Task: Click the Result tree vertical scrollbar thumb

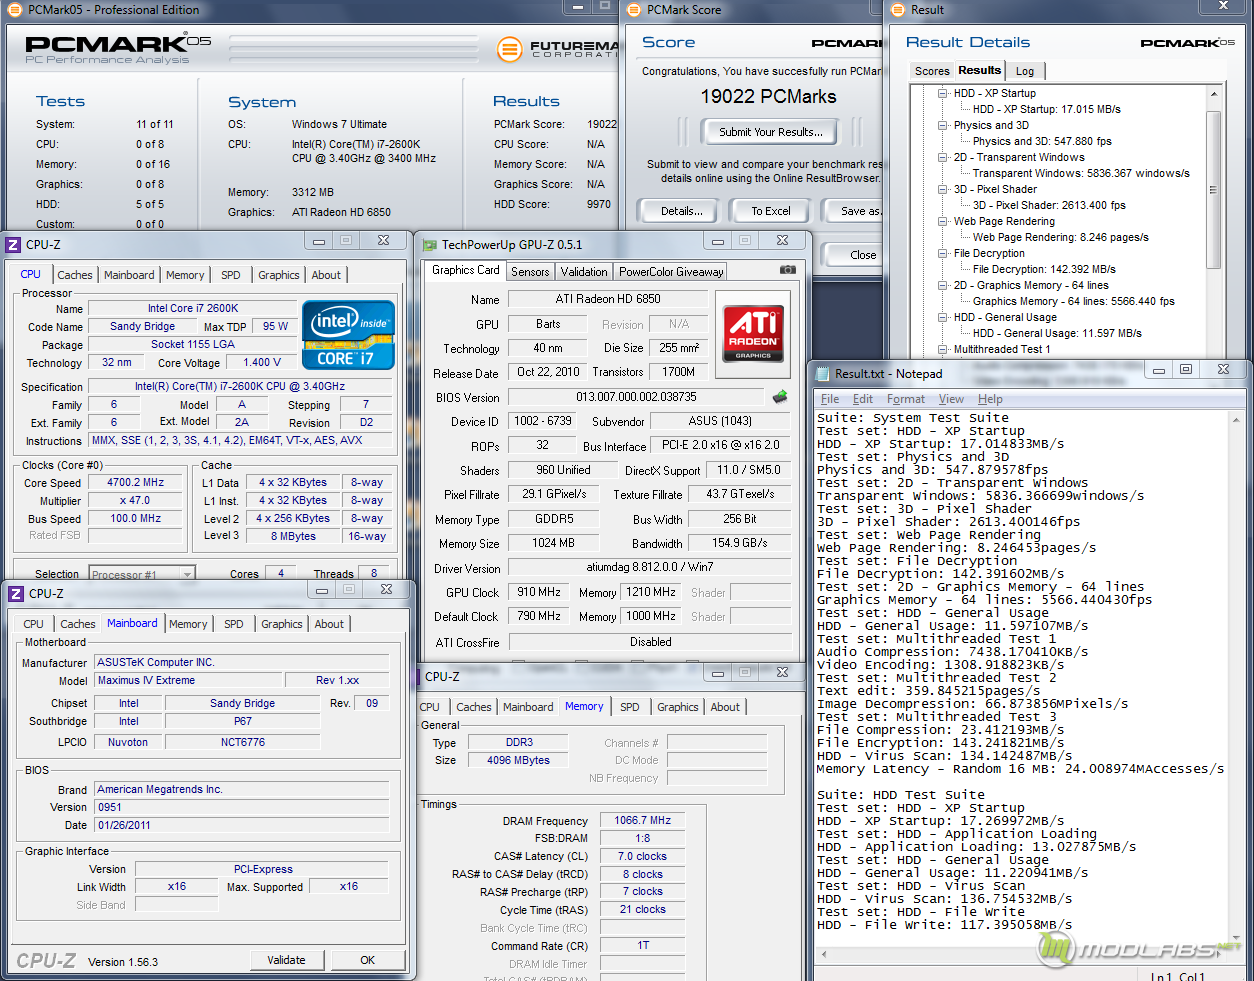Action: (x=1214, y=190)
